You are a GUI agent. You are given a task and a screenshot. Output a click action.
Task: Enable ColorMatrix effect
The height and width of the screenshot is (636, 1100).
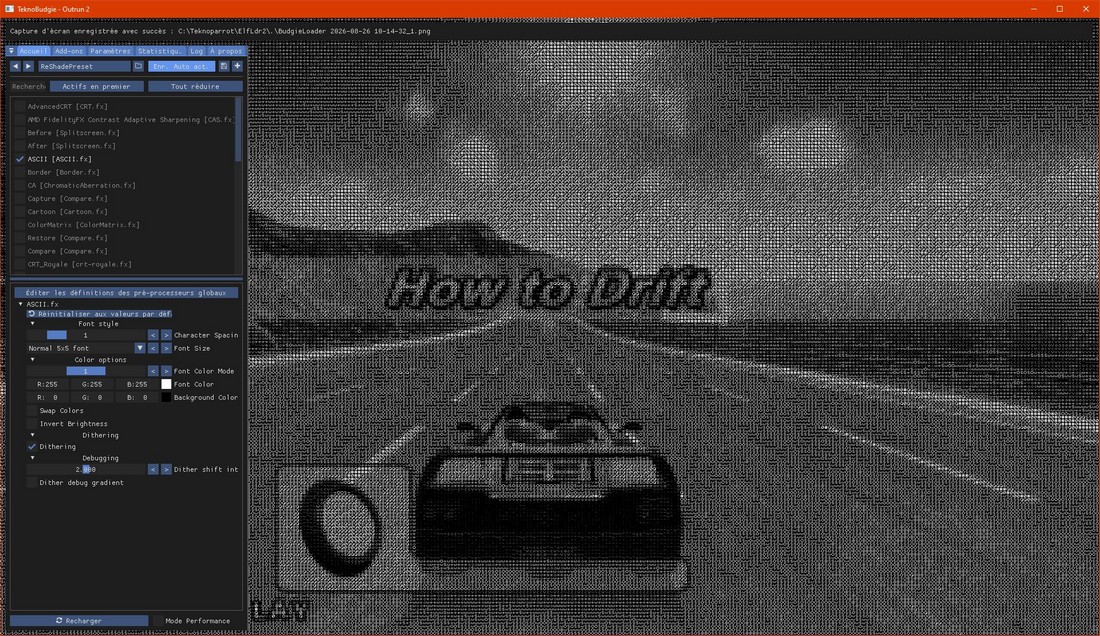point(20,225)
